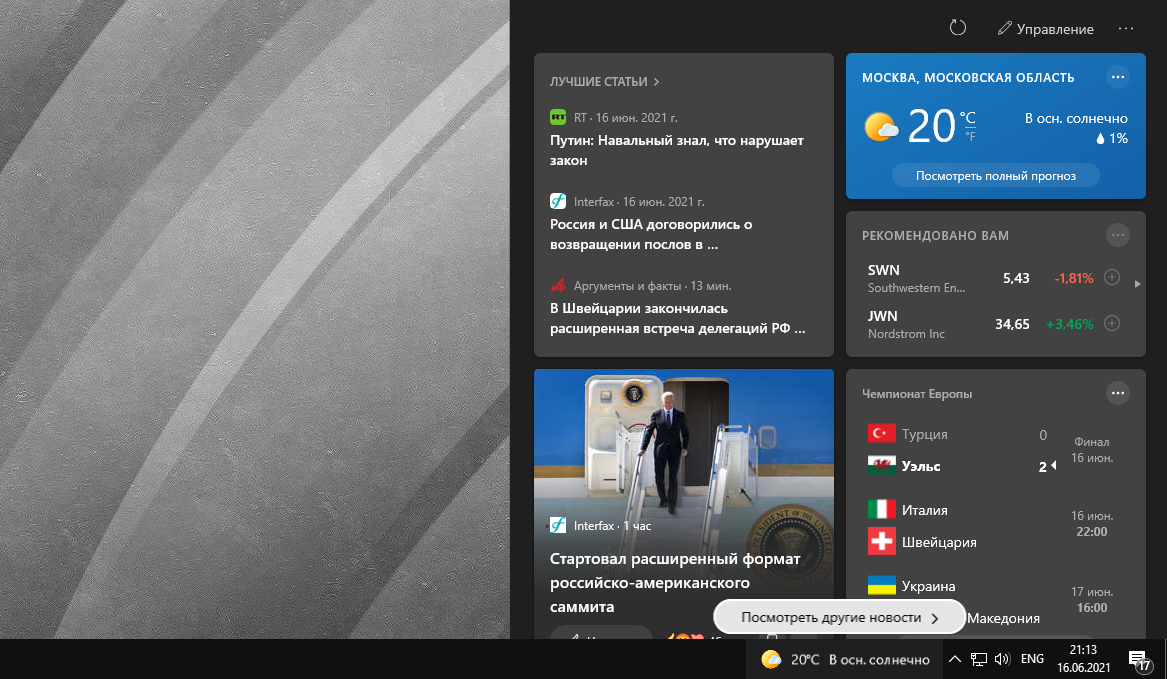
Task: Open stocks card options menu
Action: pos(1117,235)
